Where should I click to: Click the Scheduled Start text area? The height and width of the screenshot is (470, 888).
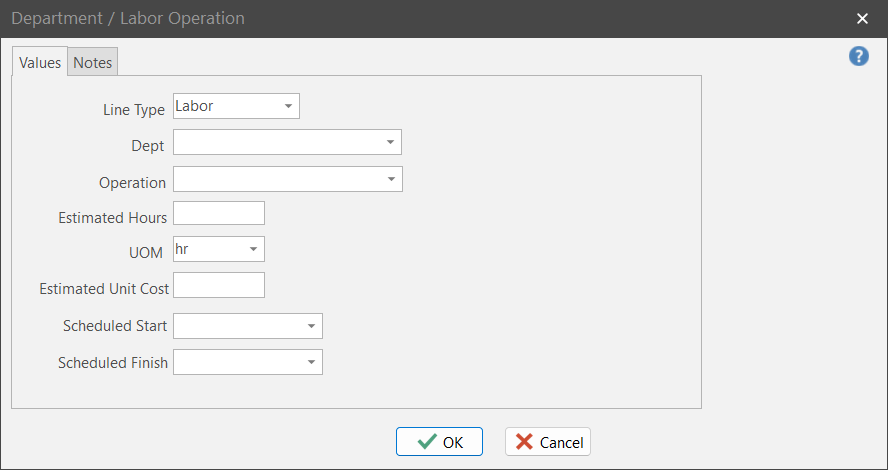[237, 326]
